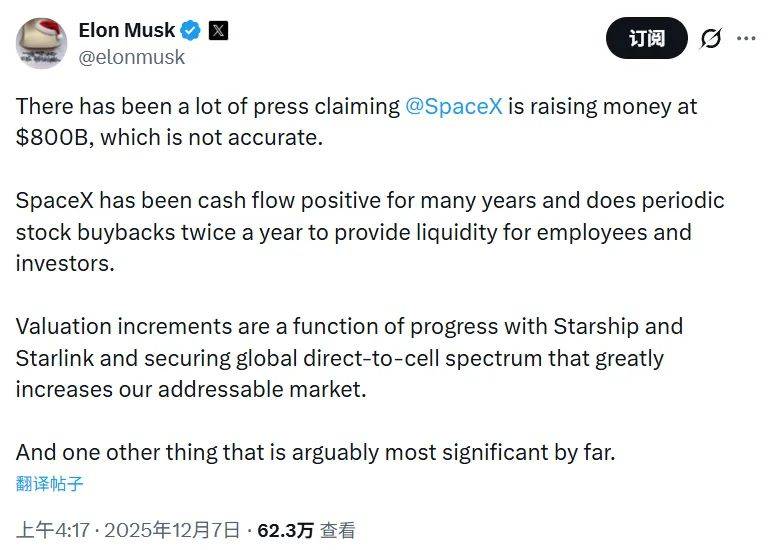Click the 查看 views label
Image resolution: width=770 pixels, height=550 pixels.
click(x=337, y=530)
